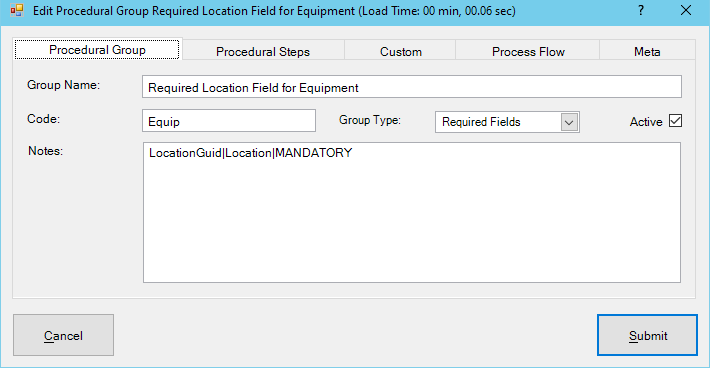Screen dimensions: 710x368
Task: Cancel editing the procedural group
Action: (63, 335)
